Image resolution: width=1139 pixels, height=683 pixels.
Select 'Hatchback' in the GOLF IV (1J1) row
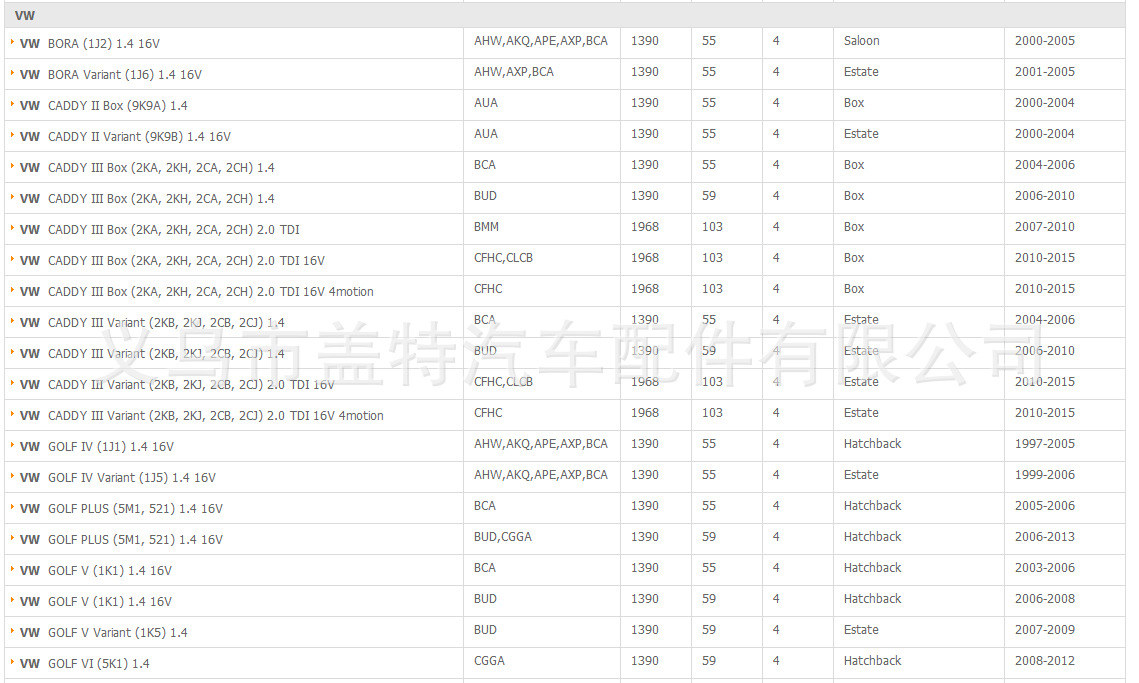click(872, 444)
